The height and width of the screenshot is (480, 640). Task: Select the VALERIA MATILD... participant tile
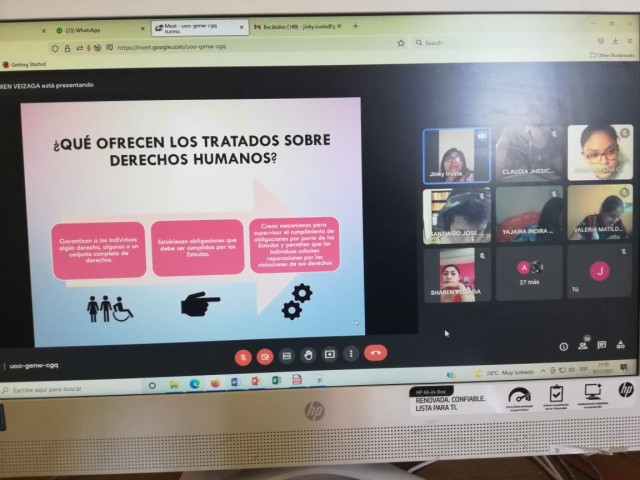coord(600,212)
